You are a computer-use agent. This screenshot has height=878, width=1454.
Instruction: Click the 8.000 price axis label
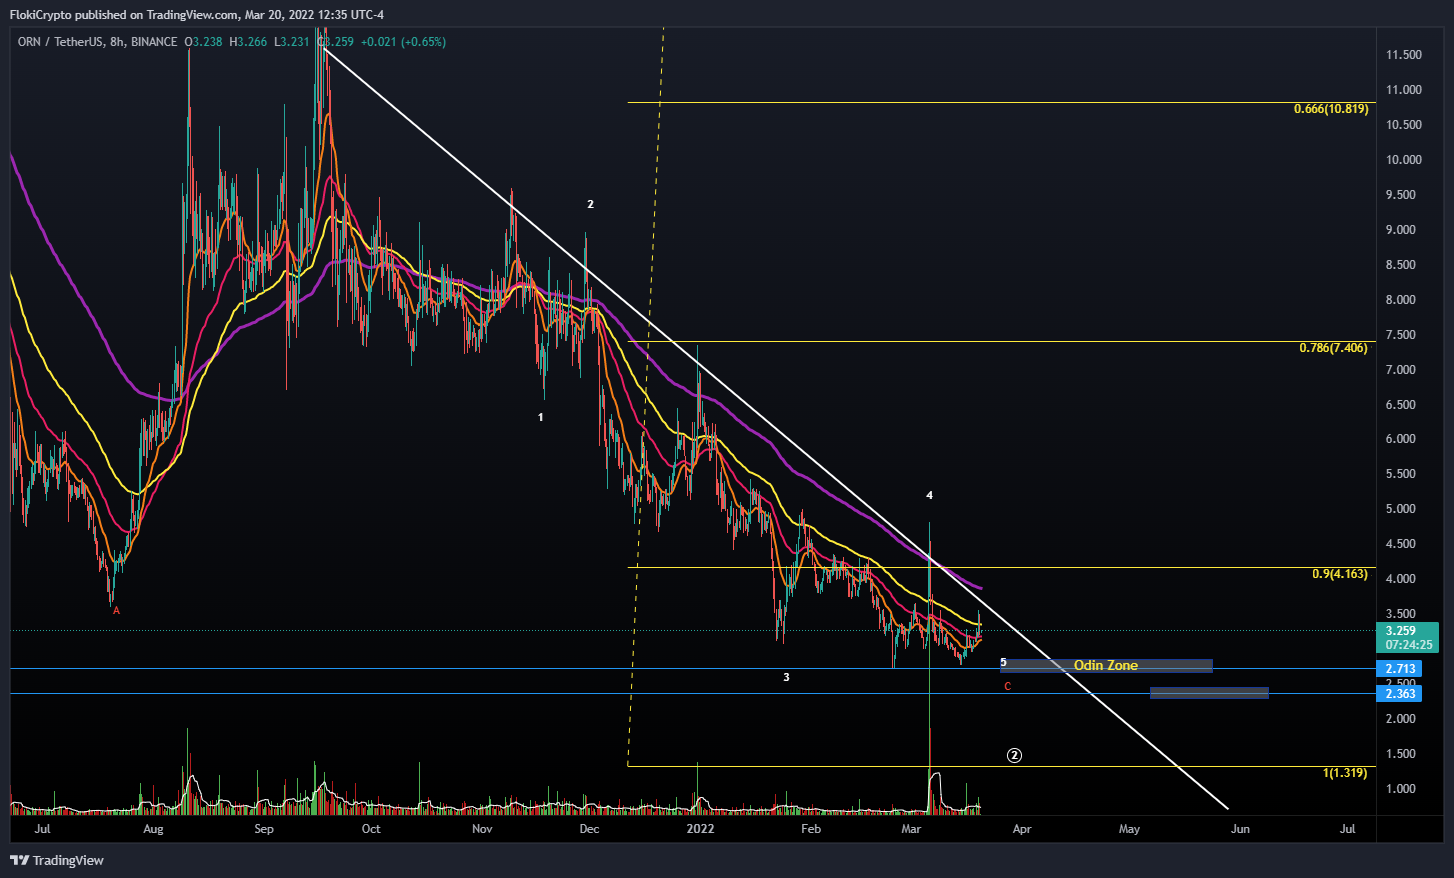1400,300
